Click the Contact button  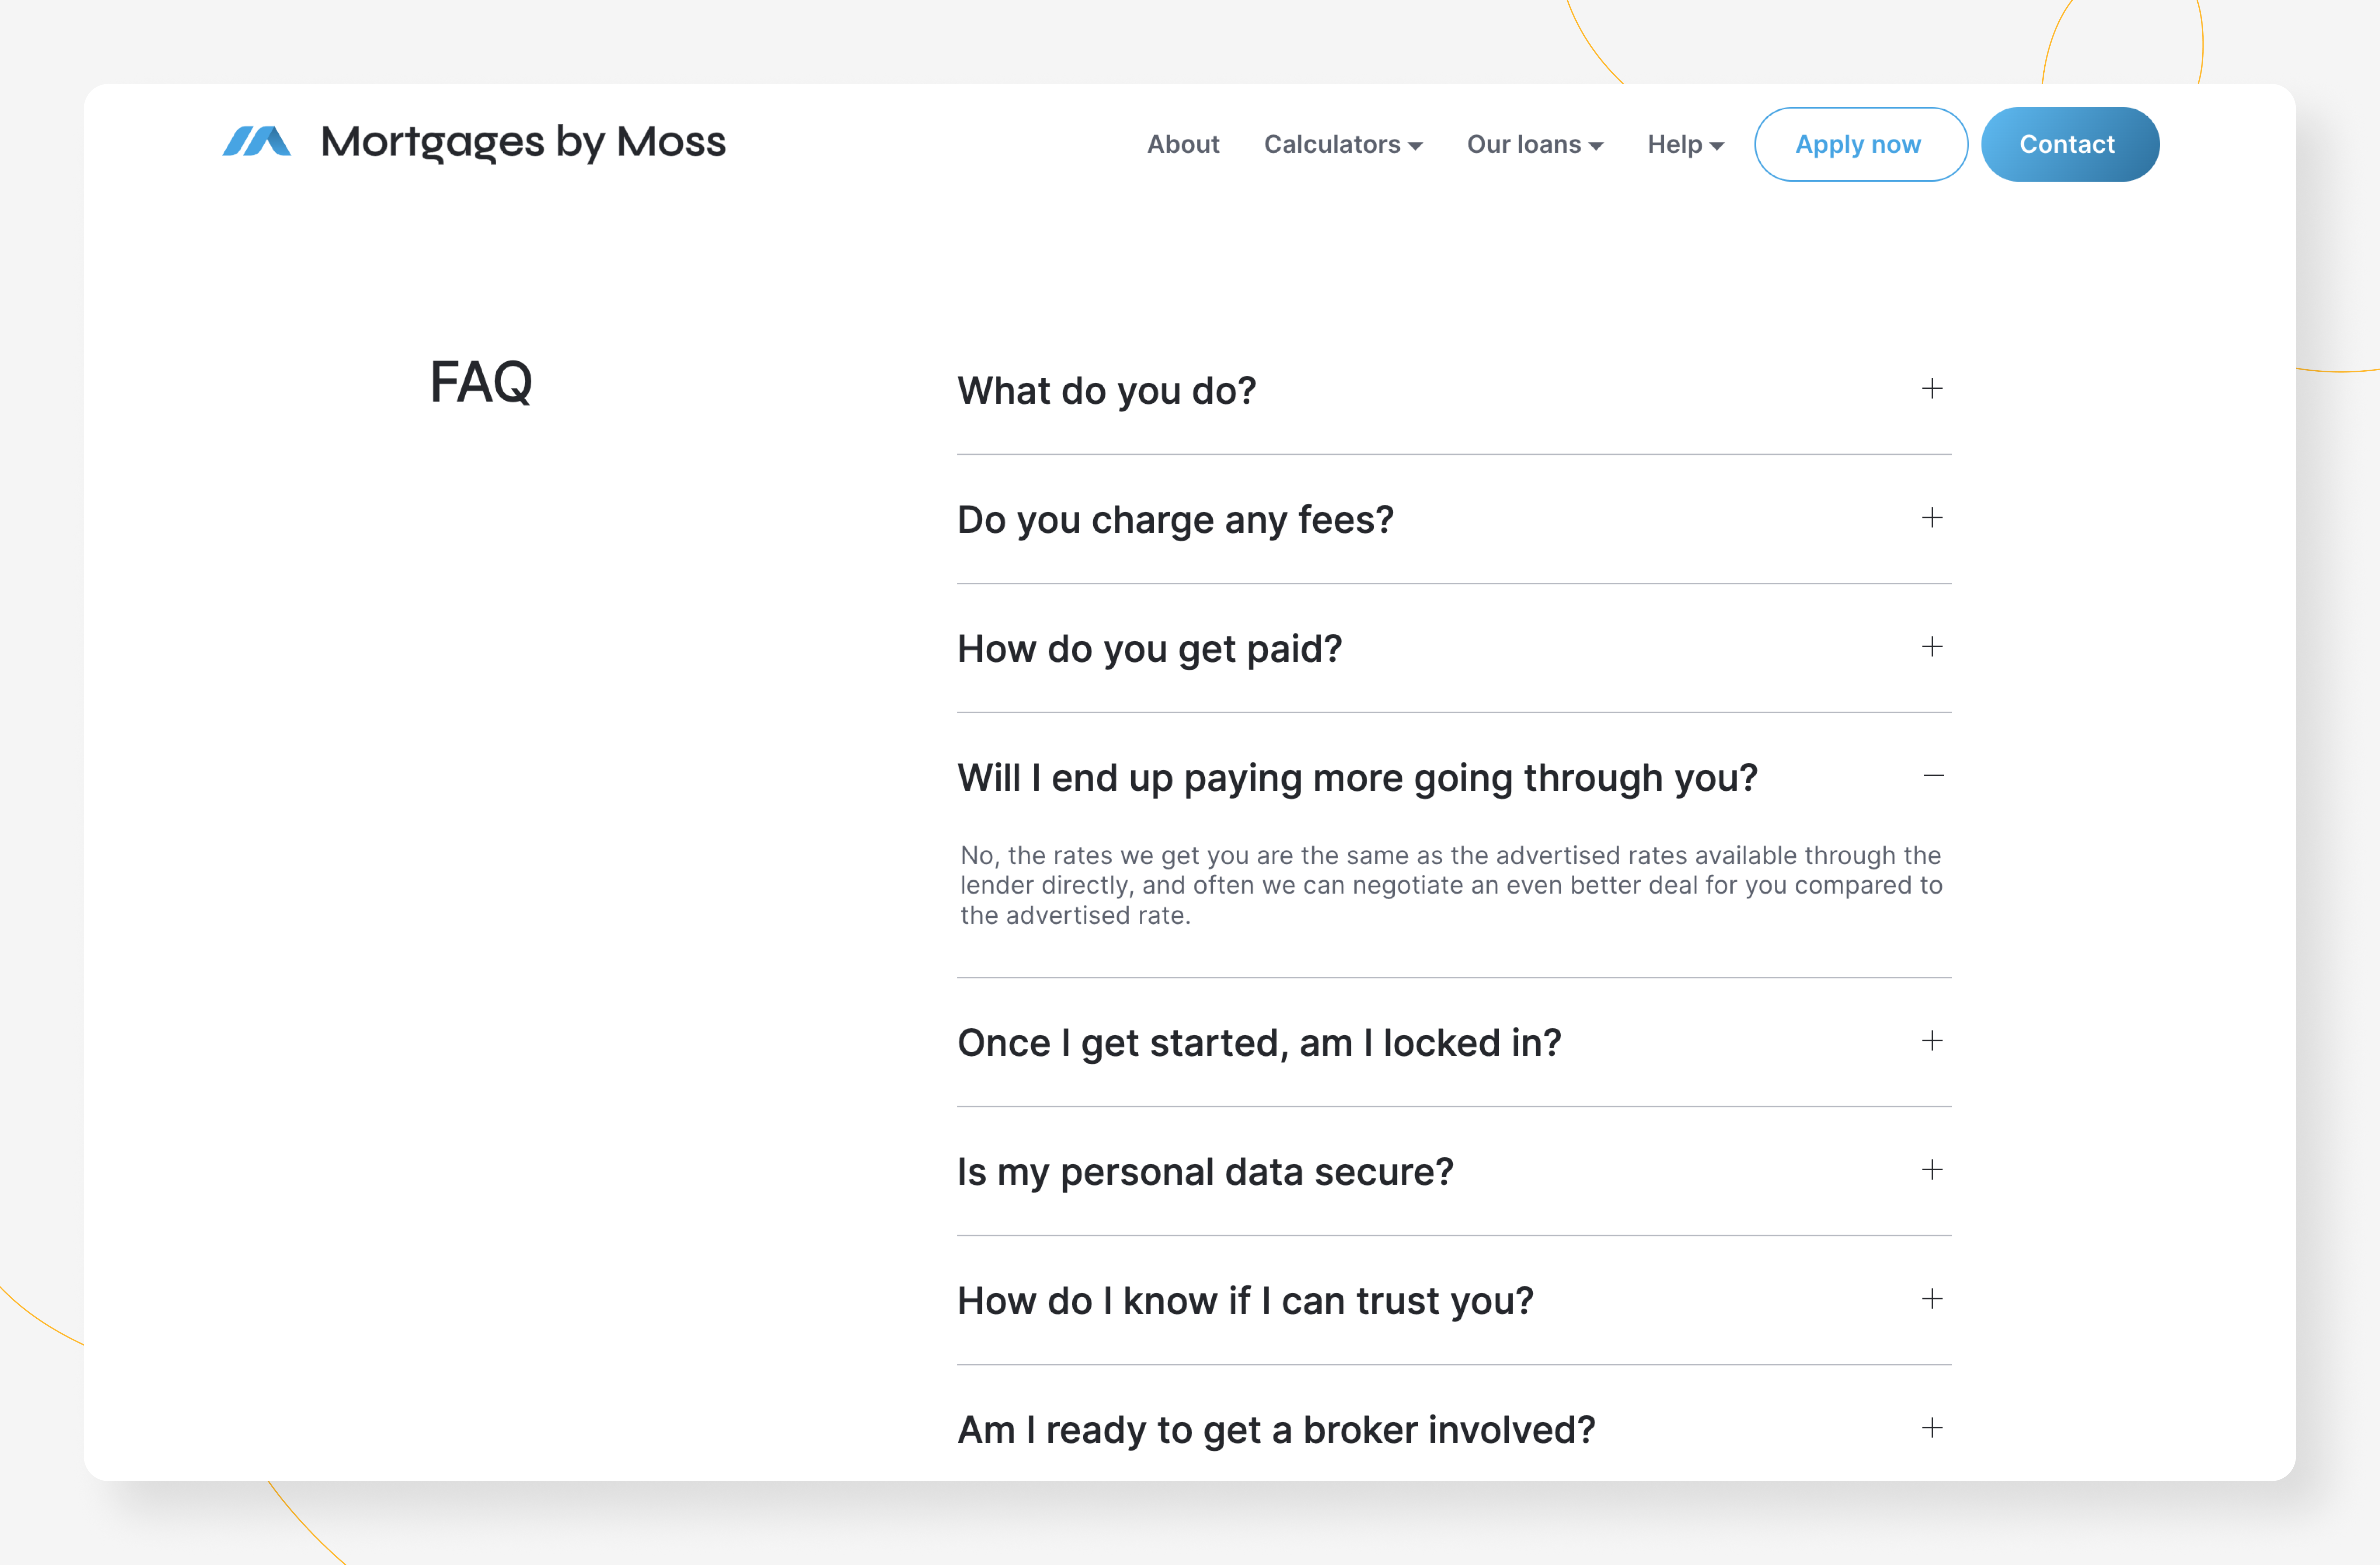(x=2070, y=144)
